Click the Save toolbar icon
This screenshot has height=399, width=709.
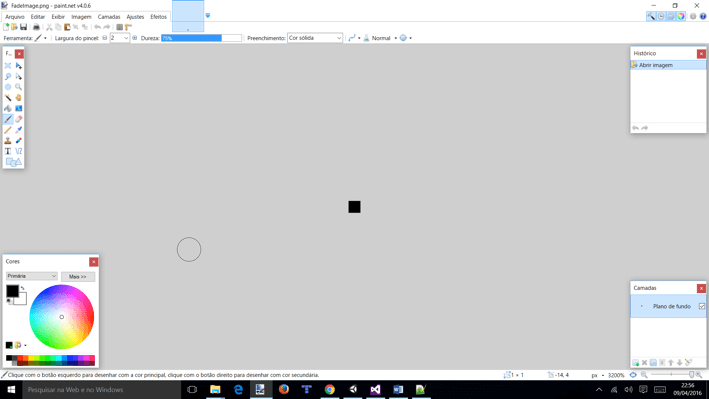[x=24, y=27]
